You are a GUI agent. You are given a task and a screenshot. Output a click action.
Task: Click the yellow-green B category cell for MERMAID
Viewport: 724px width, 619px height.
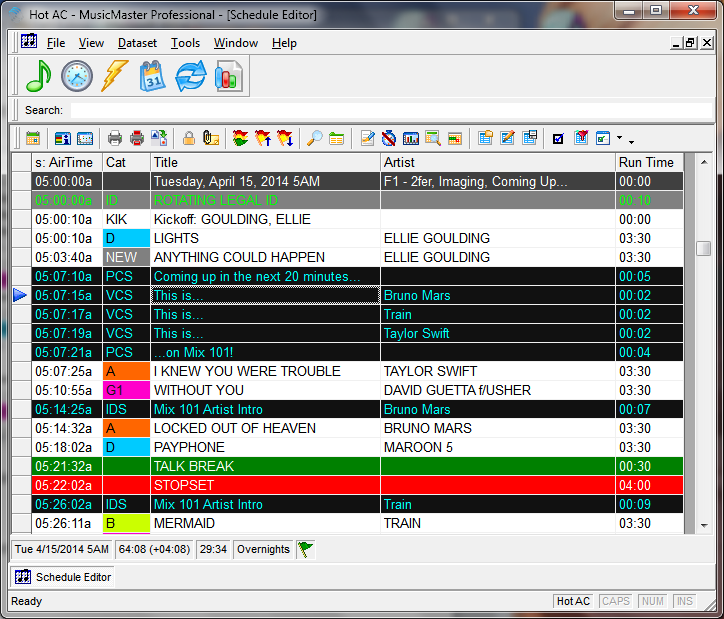tap(126, 523)
